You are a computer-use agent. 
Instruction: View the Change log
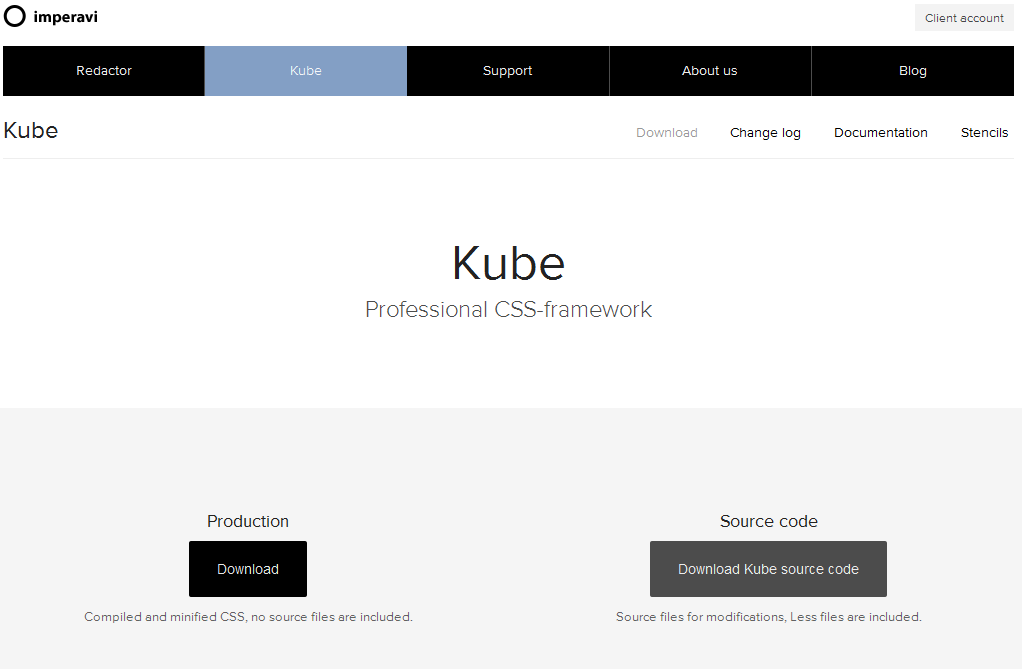(x=765, y=132)
